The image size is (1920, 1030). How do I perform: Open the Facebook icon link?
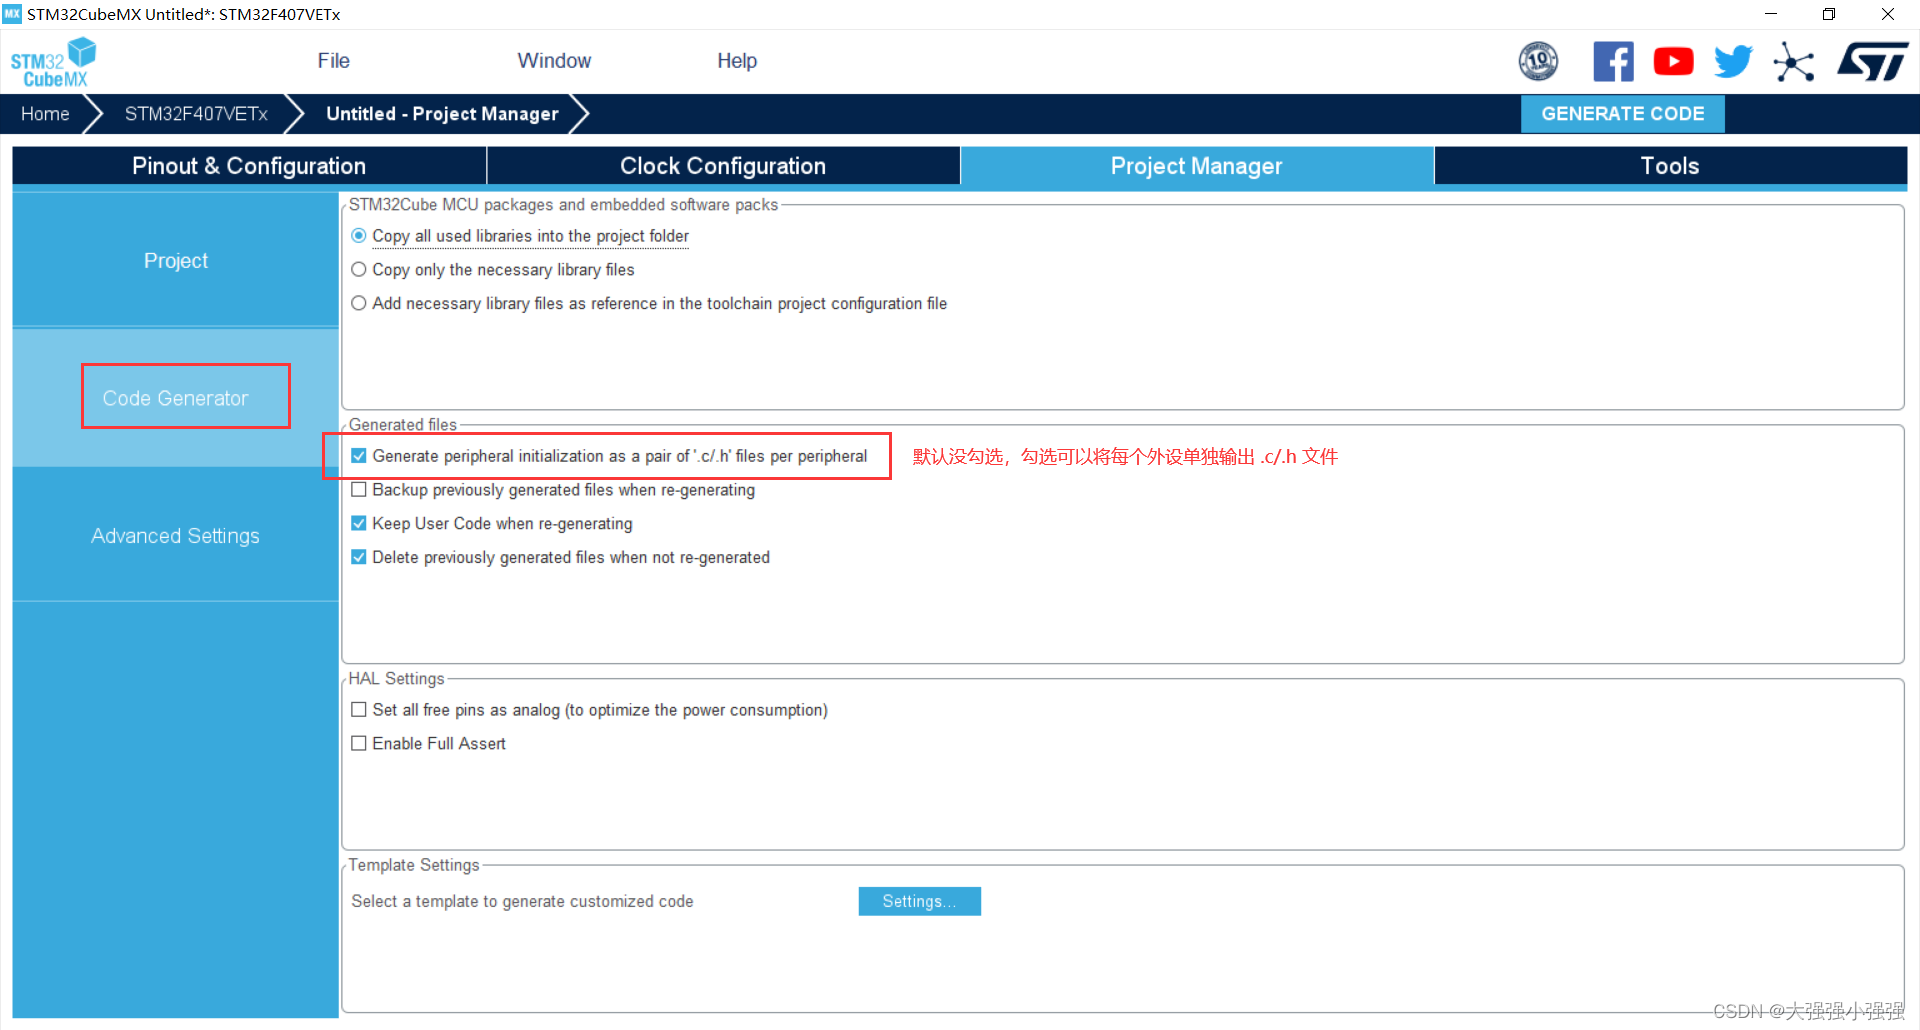tap(1613, 61)
